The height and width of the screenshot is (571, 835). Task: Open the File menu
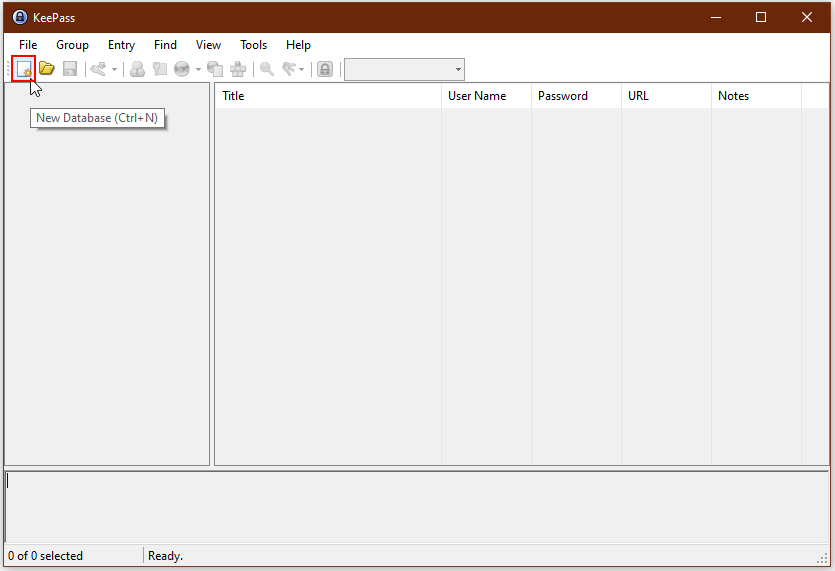[28, 45]
